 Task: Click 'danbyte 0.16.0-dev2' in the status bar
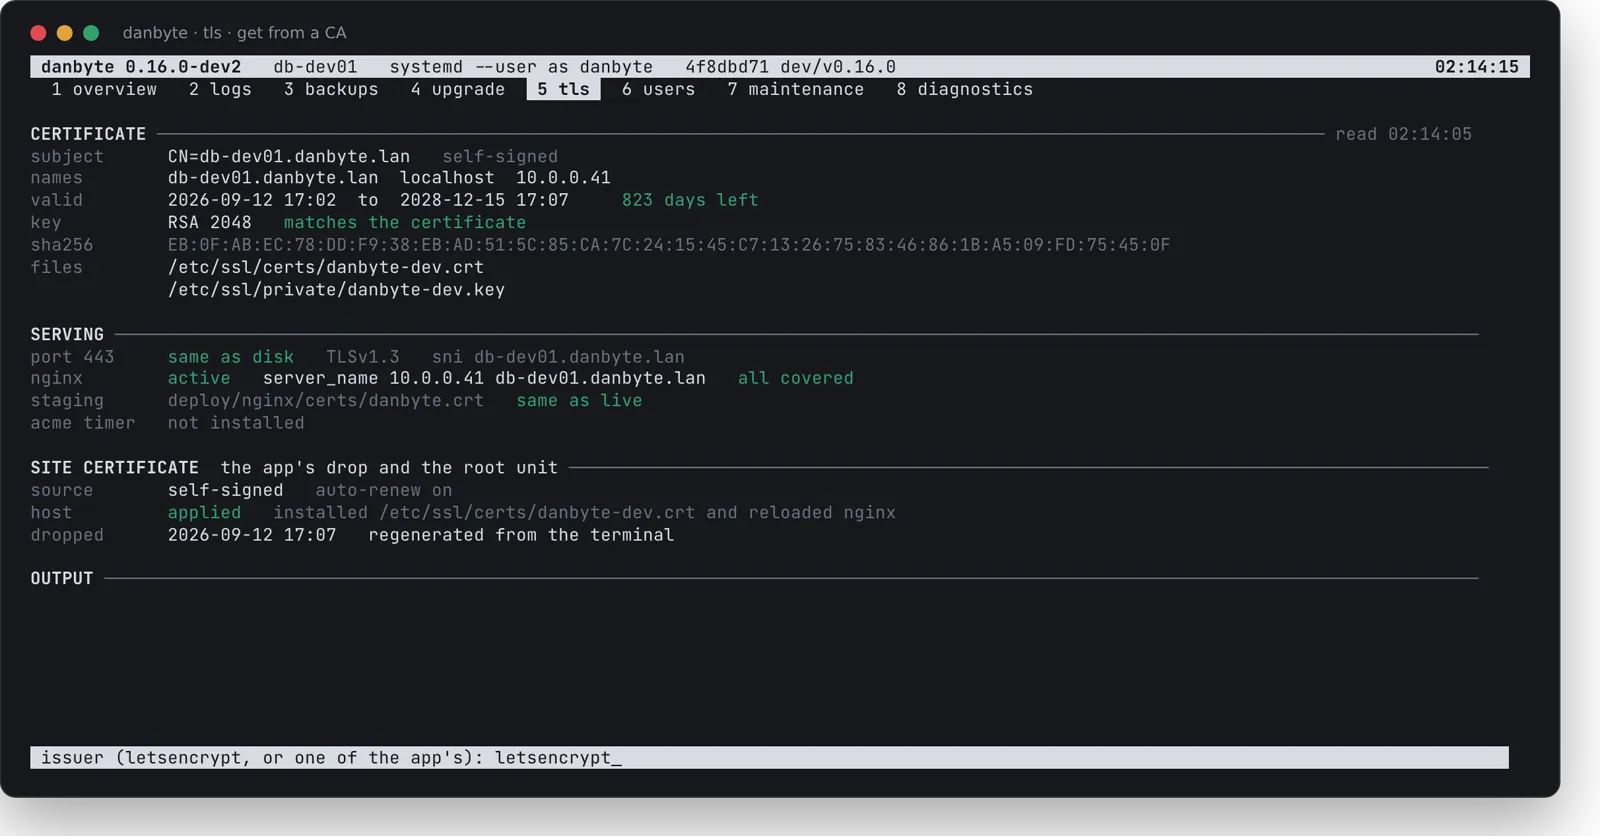coord(141,67)
